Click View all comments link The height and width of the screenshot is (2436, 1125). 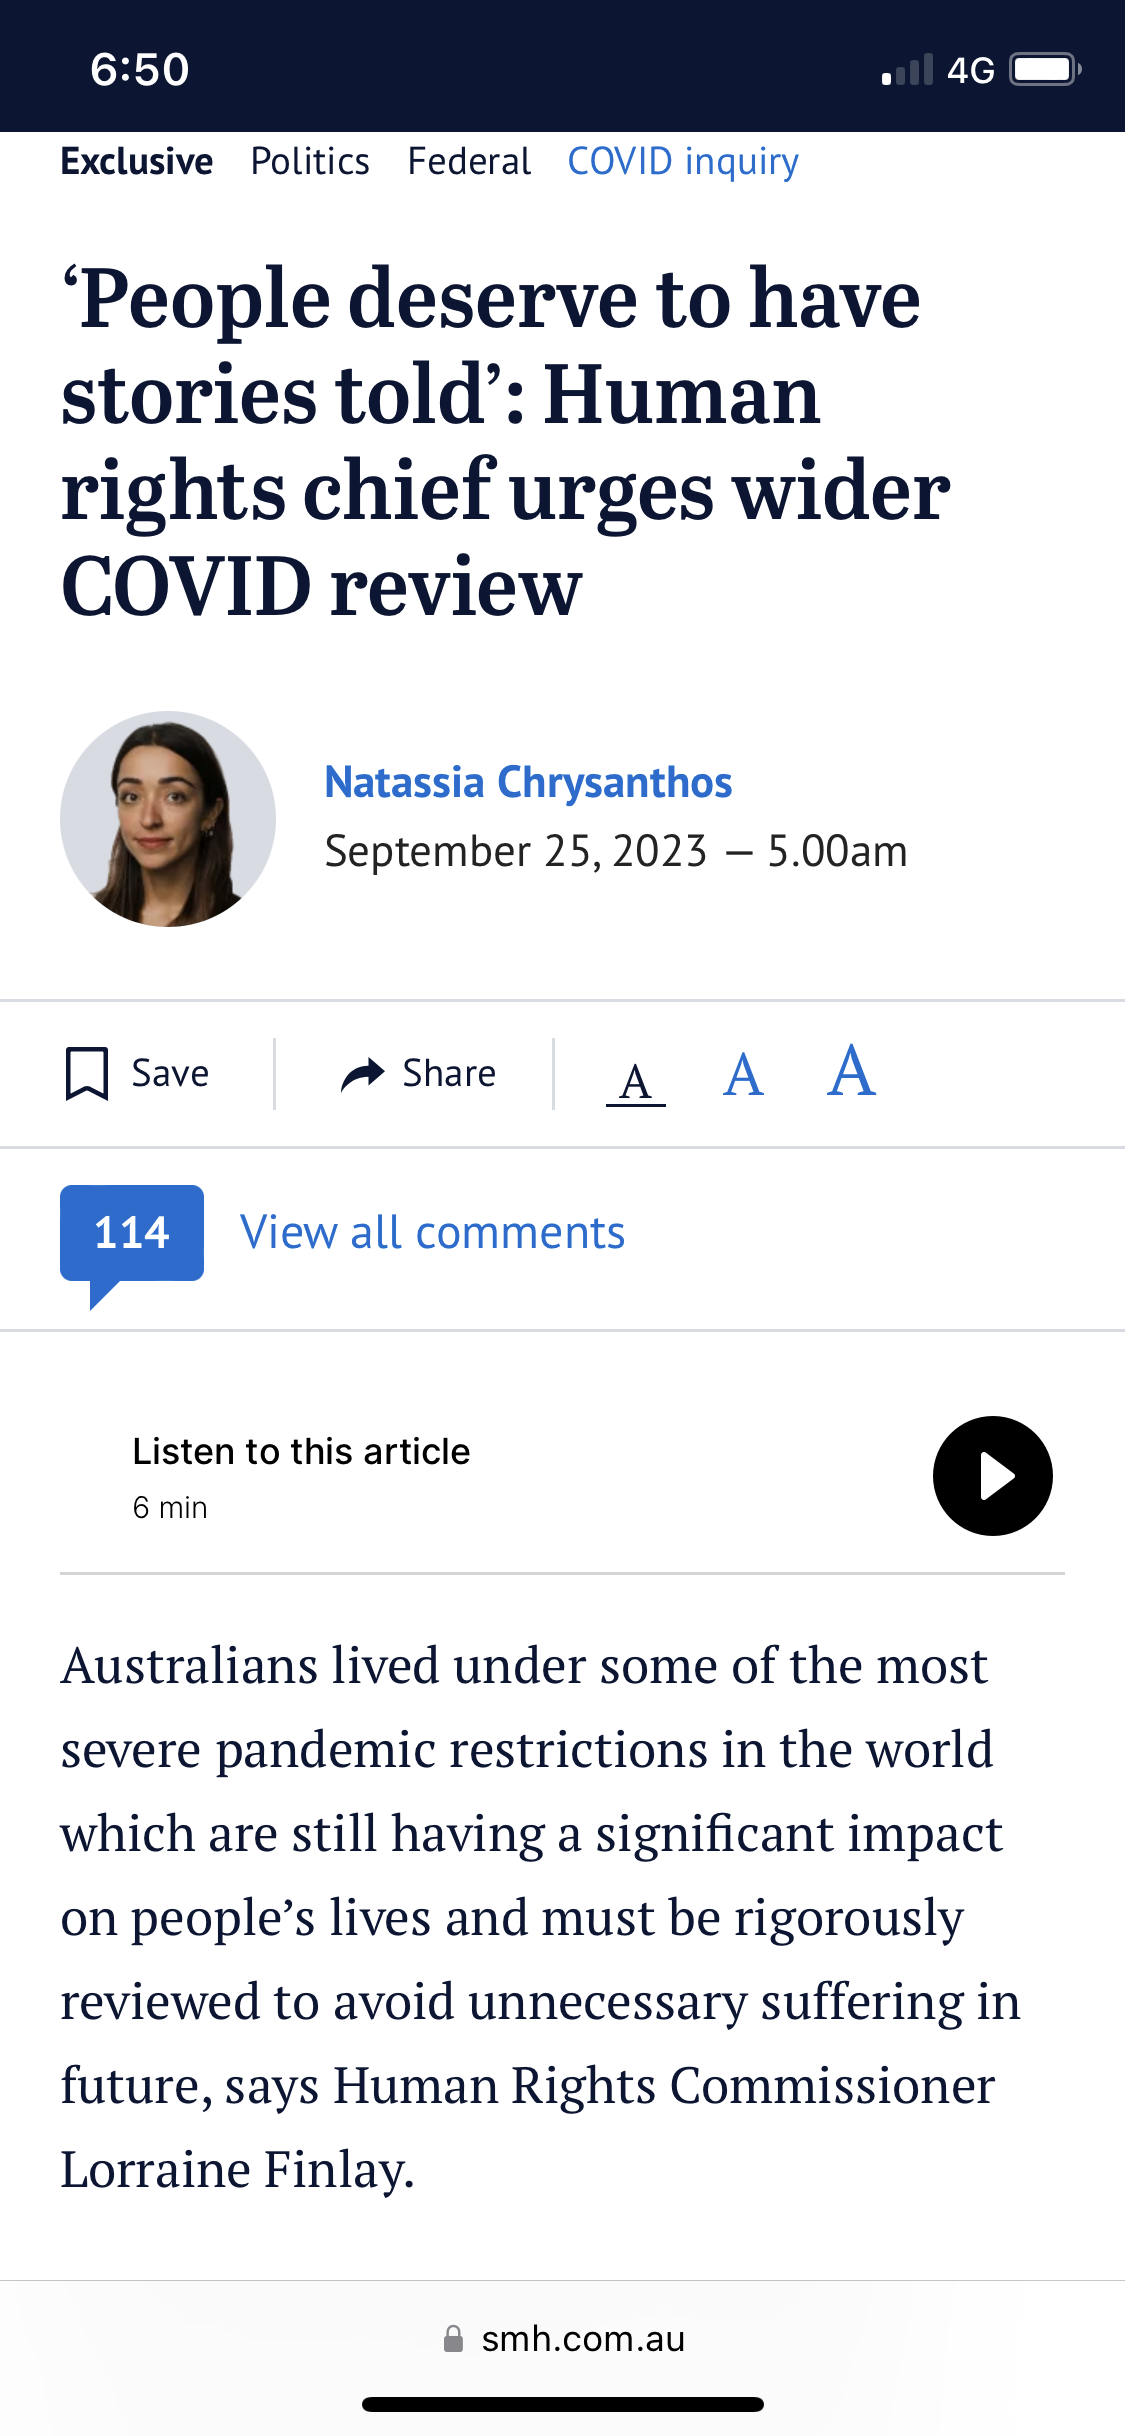click(x=432, y=1233)
